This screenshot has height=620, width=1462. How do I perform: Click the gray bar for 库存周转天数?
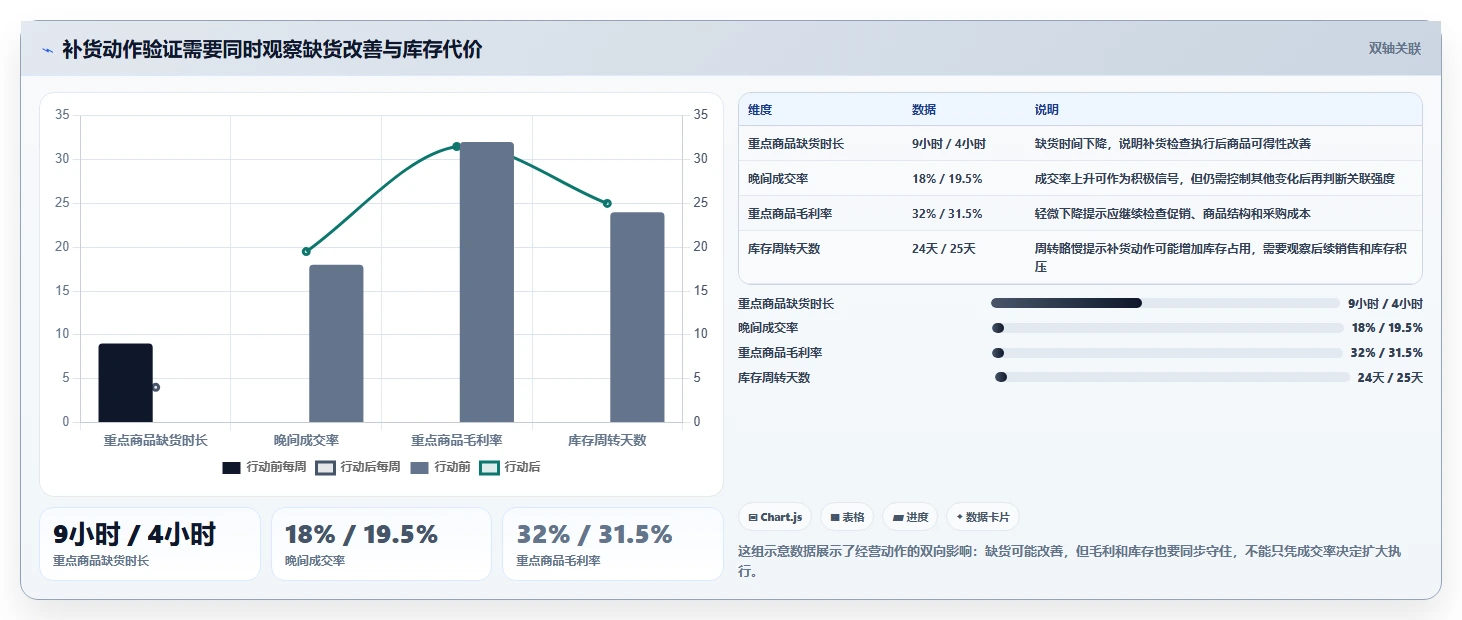637,317
